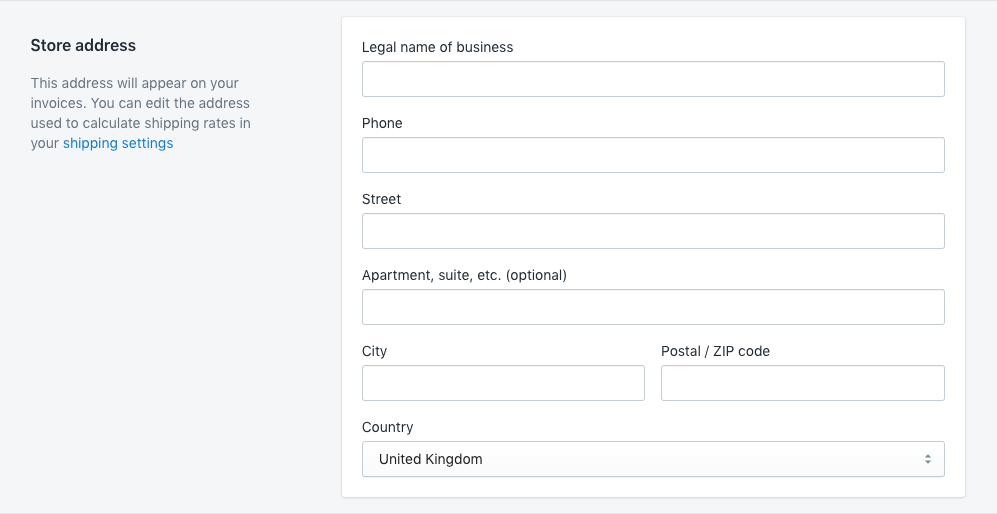Click the "Legal name of business" label
The width and height of the screenshot is (997, 514).
(437, 47)
